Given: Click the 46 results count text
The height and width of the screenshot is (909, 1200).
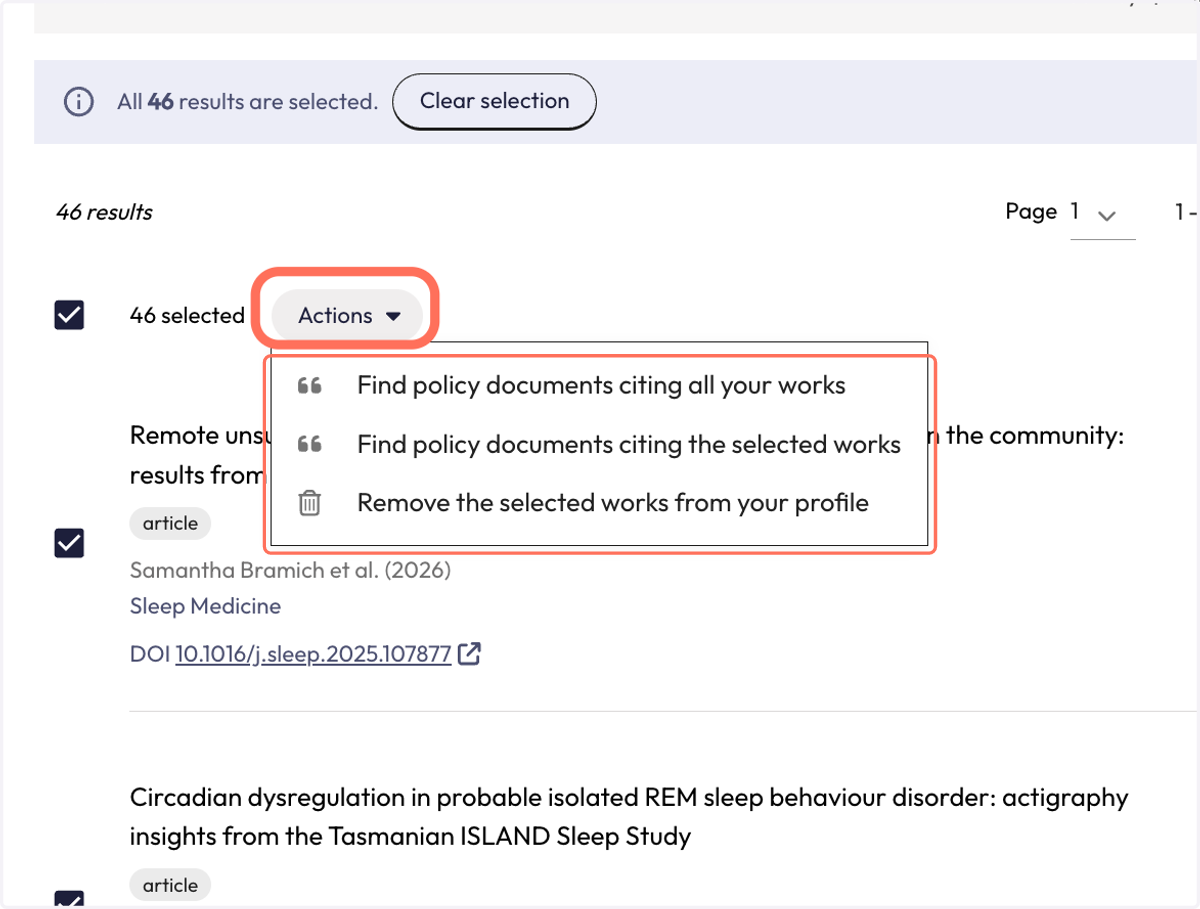Looking at the screenshot, I should coord(104,212).
